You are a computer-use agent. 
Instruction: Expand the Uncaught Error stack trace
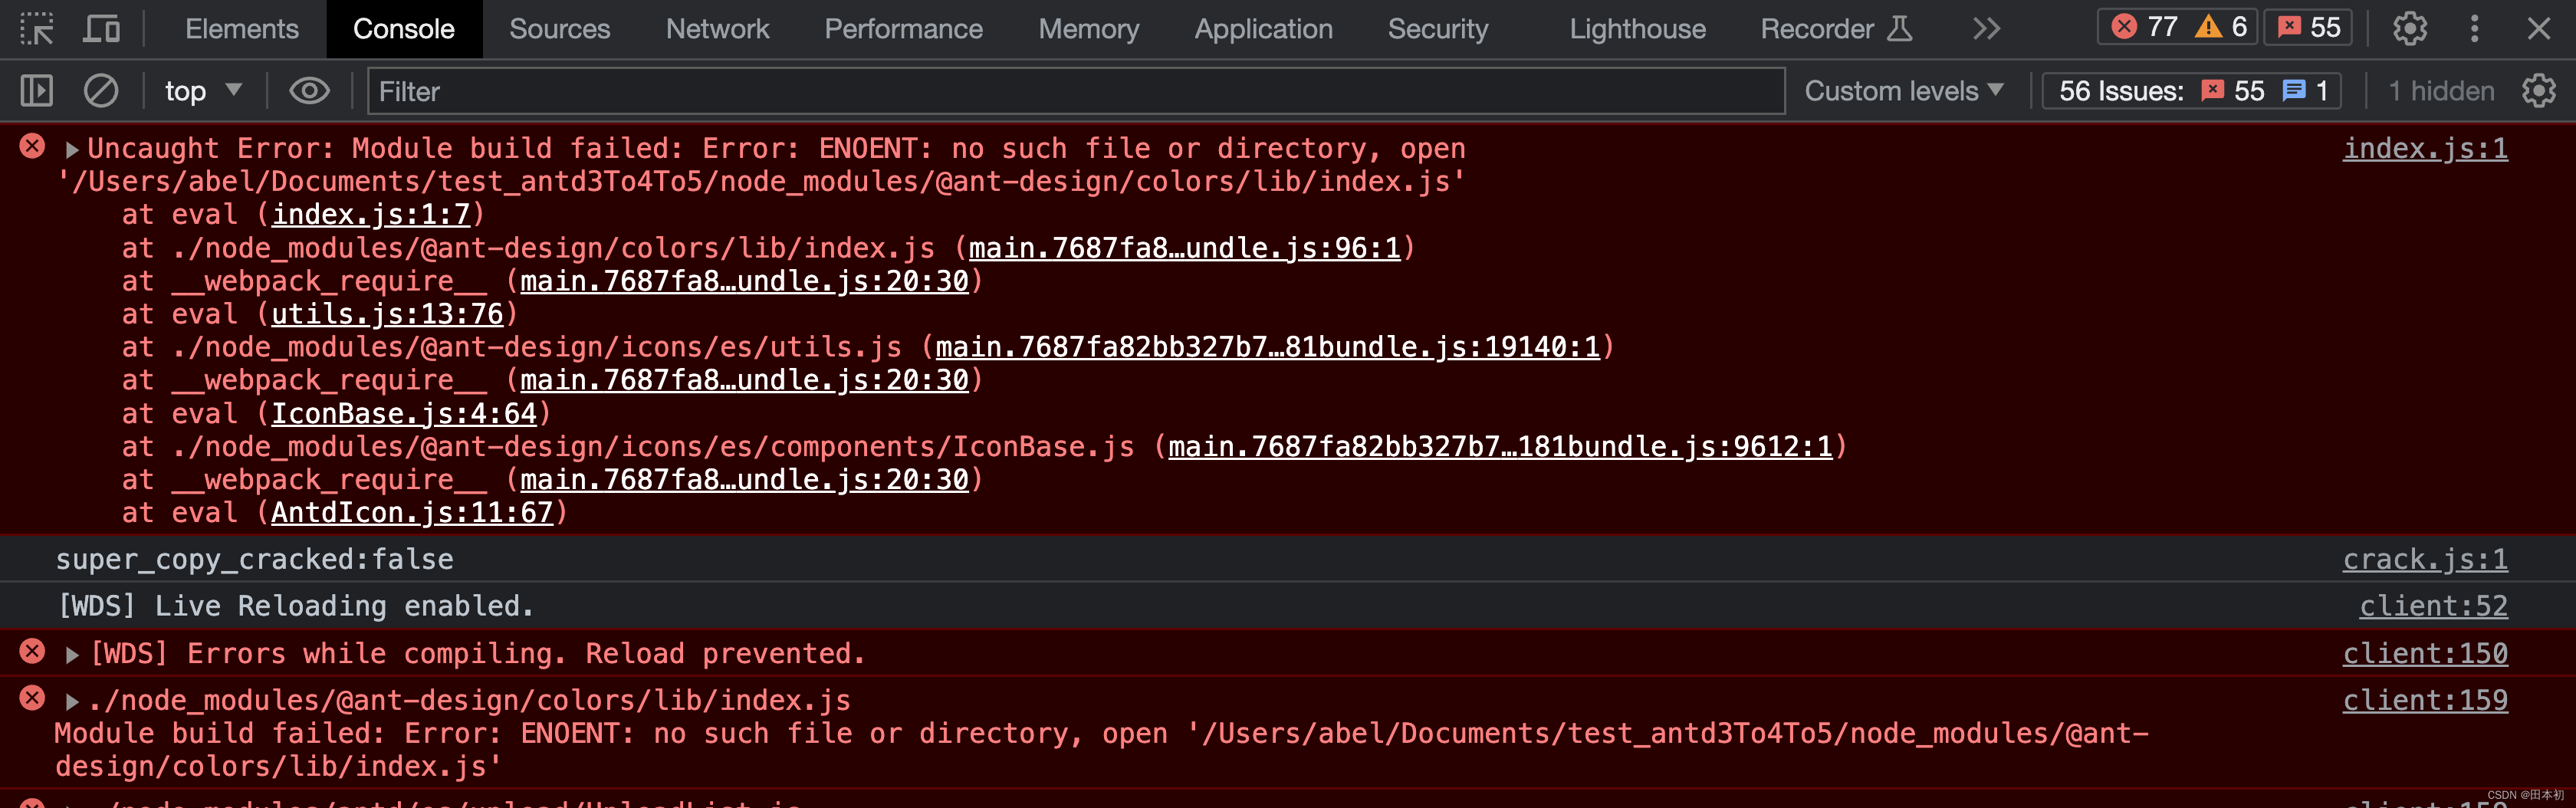[72, 150]
